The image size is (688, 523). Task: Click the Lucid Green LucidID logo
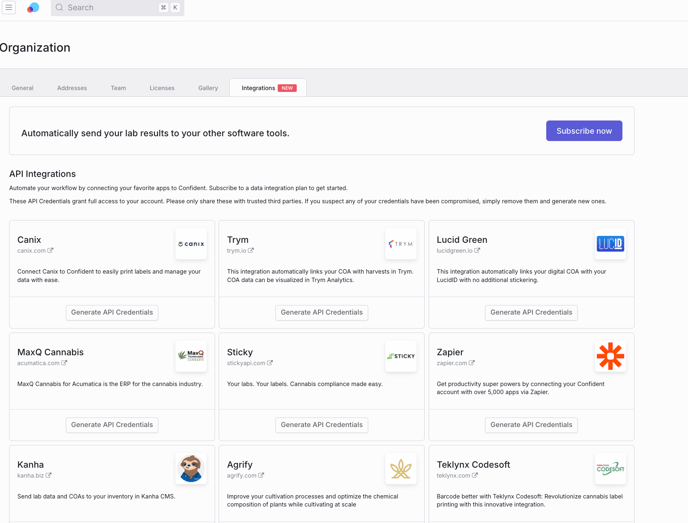click(610, 244)
